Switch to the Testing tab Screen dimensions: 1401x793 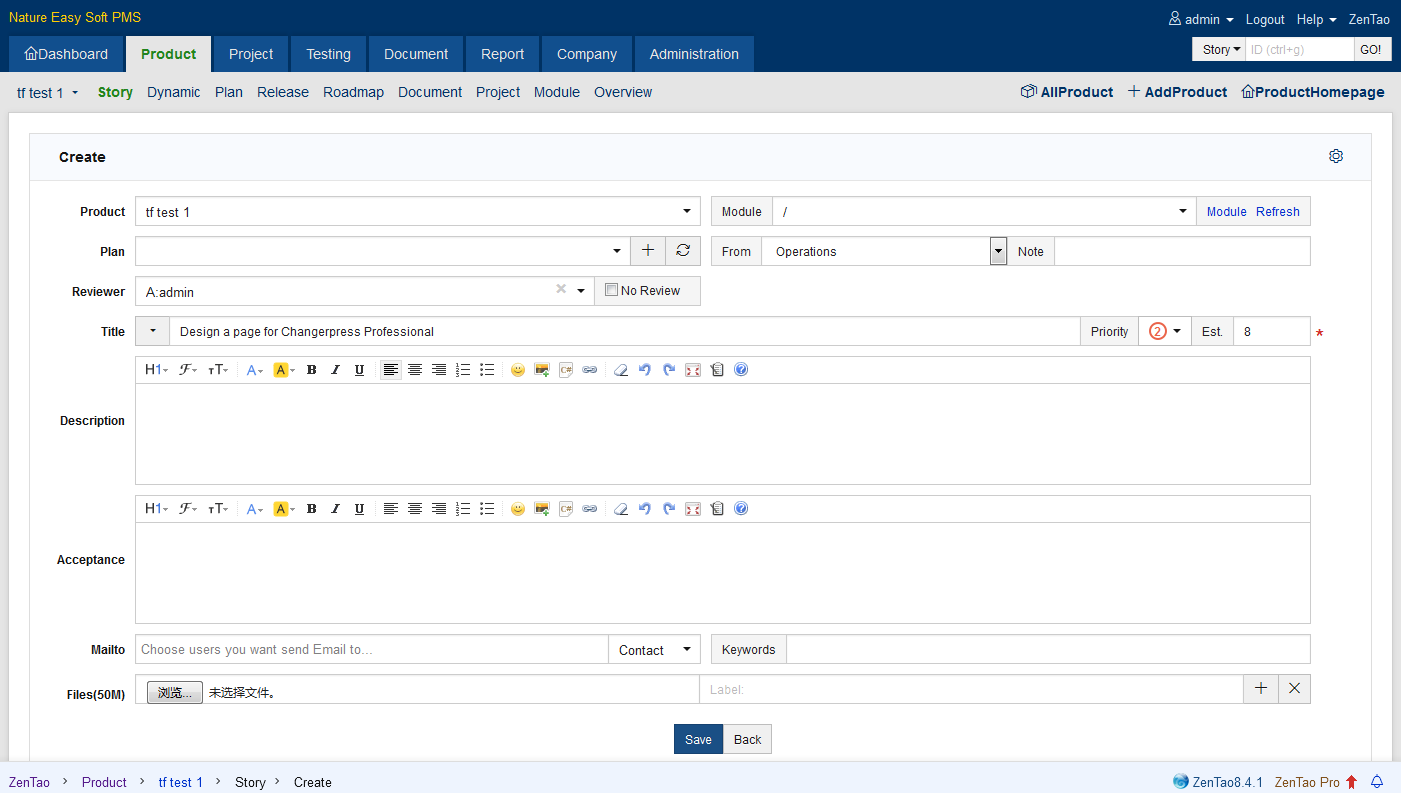328,54
